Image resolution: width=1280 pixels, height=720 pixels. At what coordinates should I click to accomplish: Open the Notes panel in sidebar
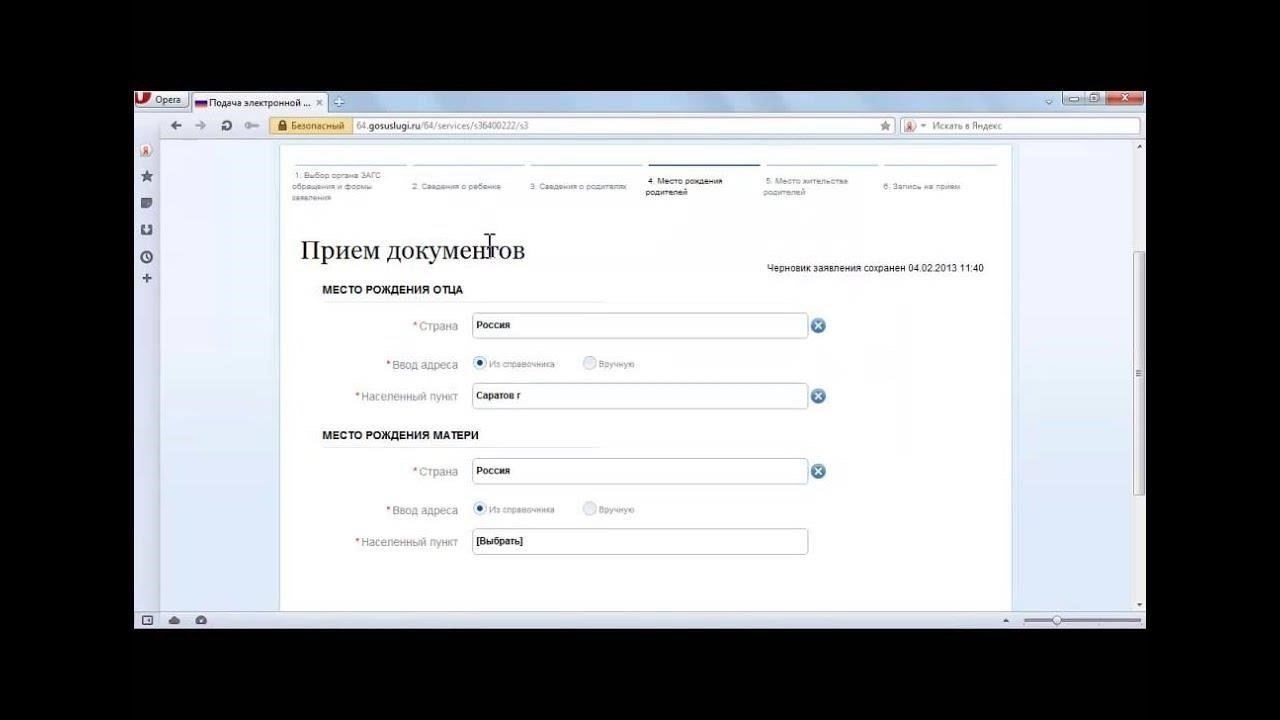146,203
